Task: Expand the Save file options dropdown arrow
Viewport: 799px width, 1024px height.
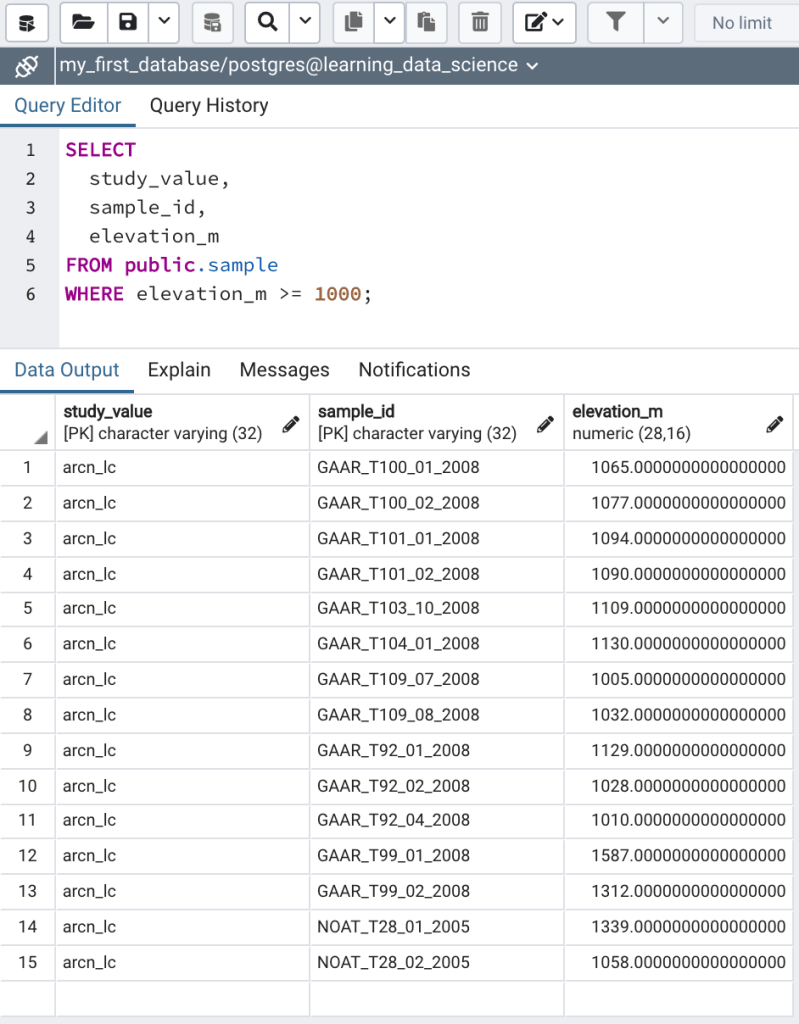Action: coord(164,22)
